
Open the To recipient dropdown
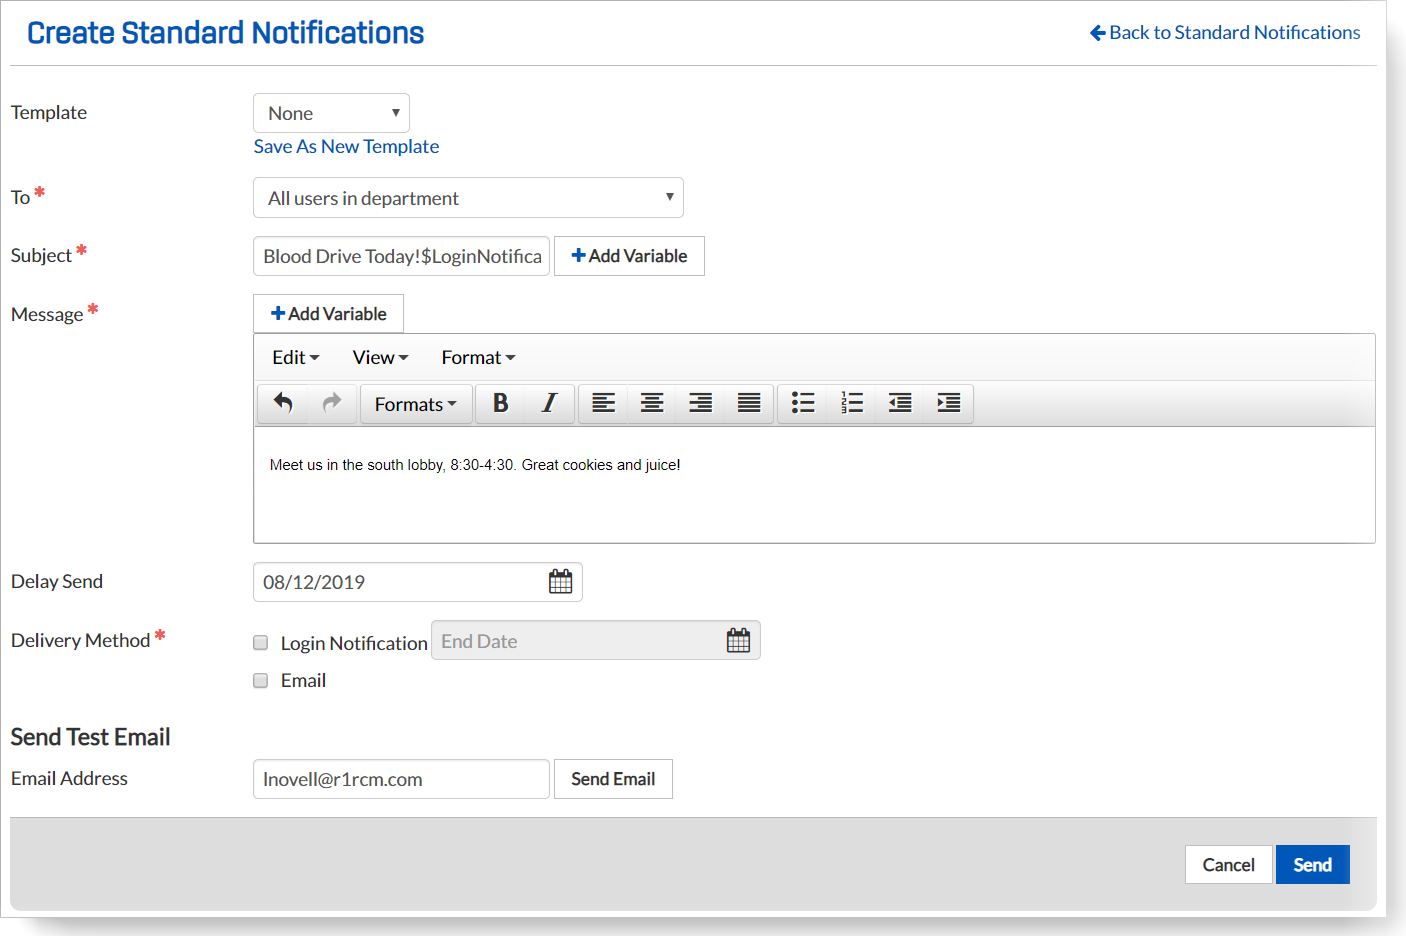[x=467, y=197]
